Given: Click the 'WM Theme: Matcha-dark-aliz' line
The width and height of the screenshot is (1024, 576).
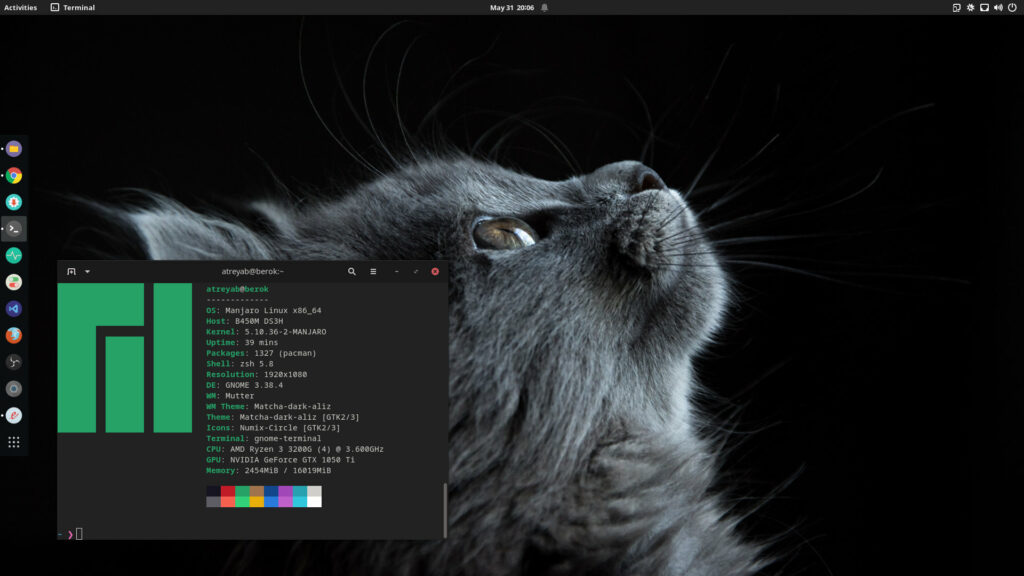Looking at the screenshot, I should tap(268, 407).
